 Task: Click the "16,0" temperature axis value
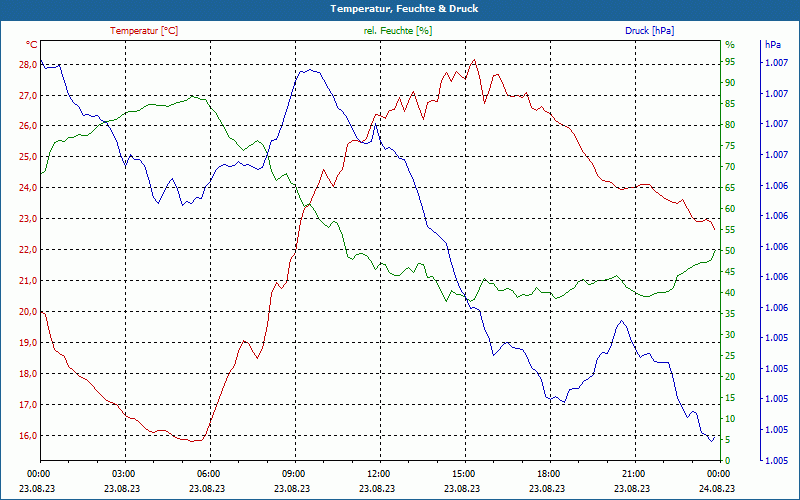coord(28,436)
